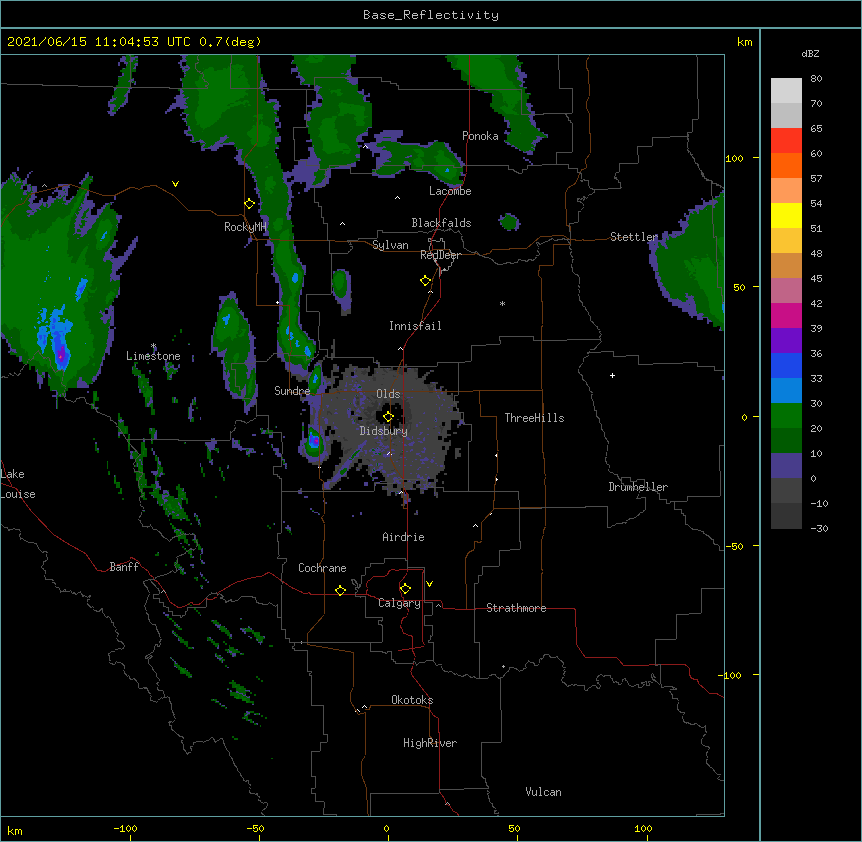862x842 pixels.
Task: Pick the pink 42-45 dBZ legend swatch
Action: [x=786, y=291]
